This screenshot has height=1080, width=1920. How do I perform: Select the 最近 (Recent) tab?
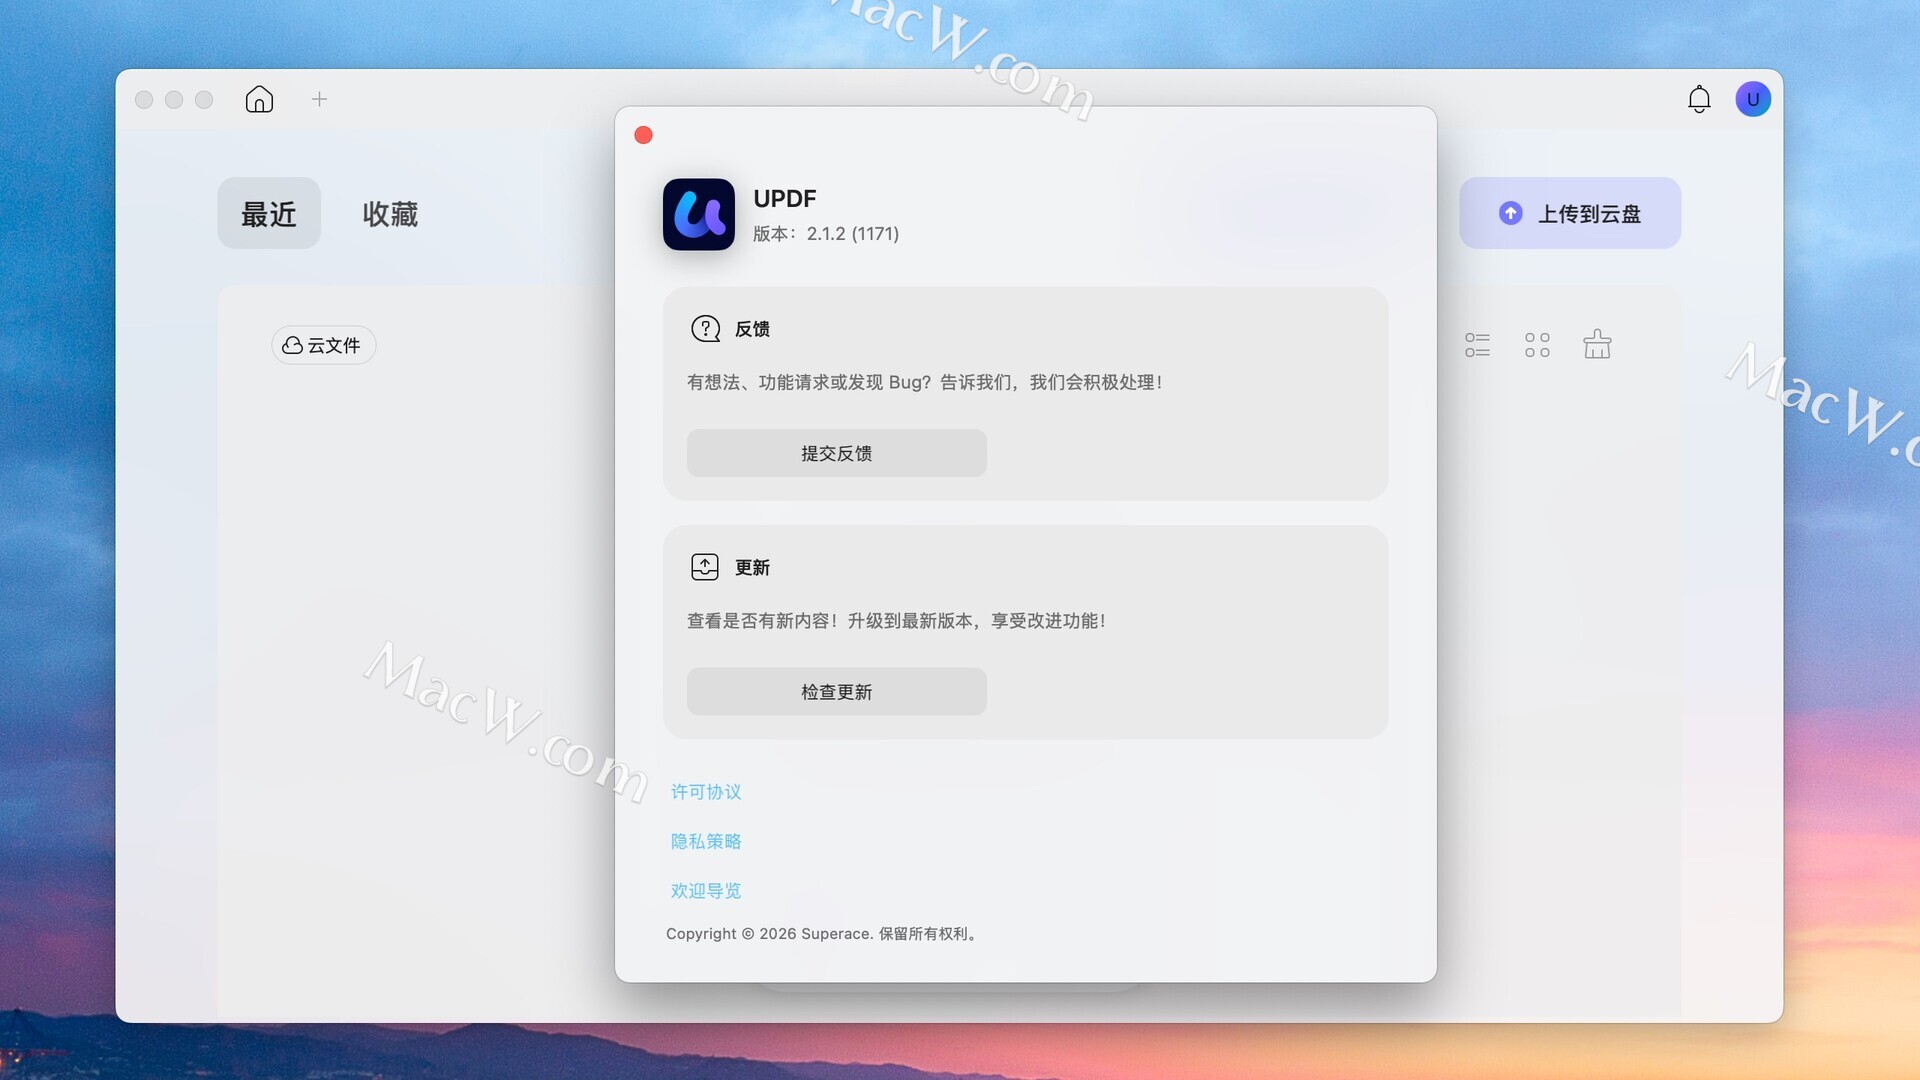(x=269, y=213)
